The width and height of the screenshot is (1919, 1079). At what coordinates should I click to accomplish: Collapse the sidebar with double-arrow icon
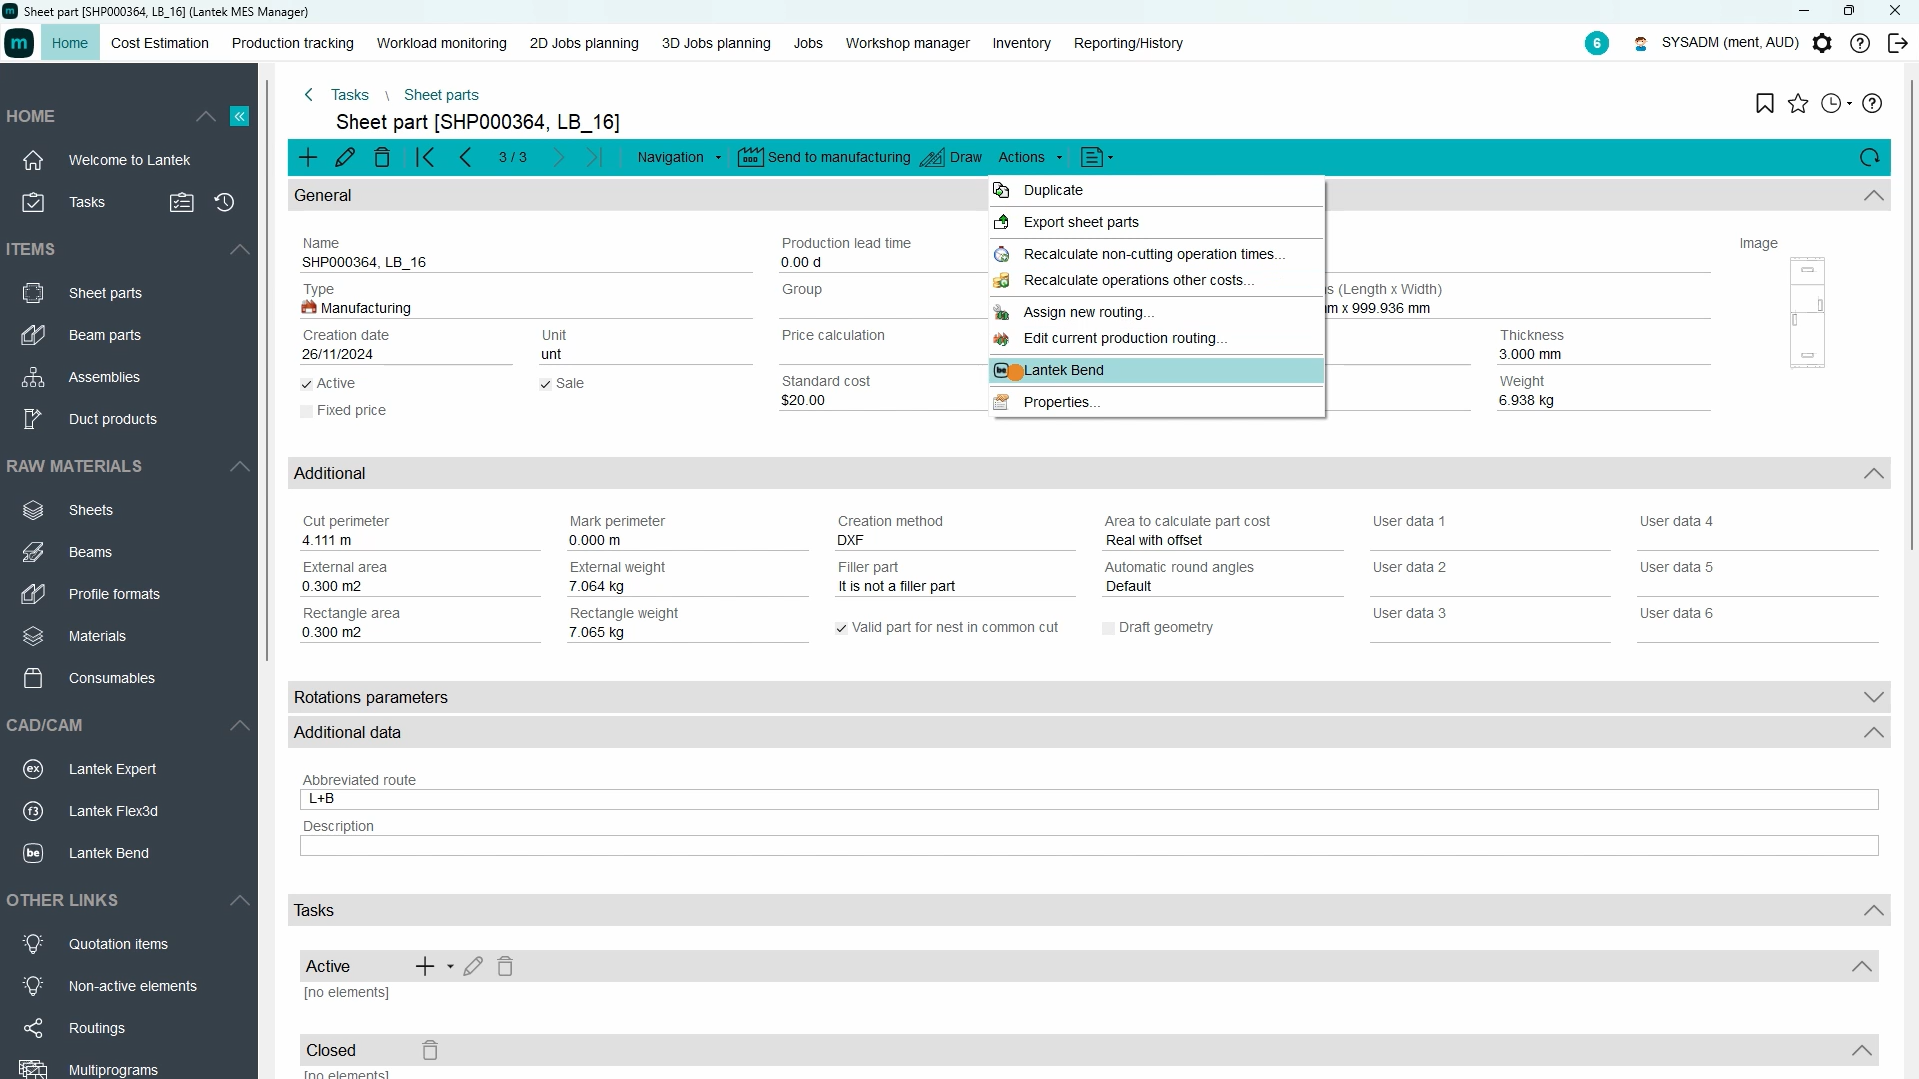pos(240,117)
